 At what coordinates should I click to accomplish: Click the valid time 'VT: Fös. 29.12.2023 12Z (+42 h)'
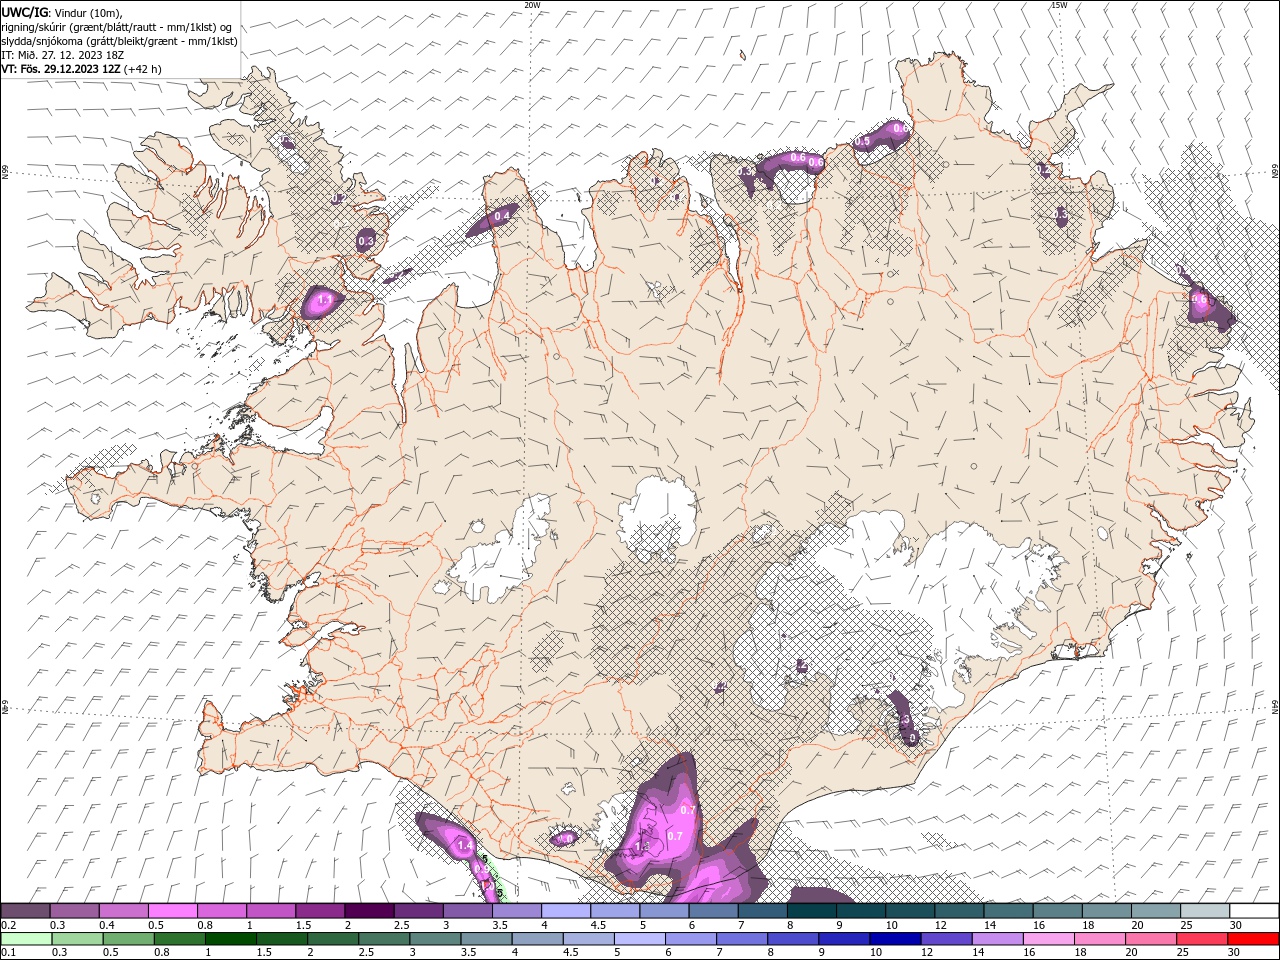(x=81, y=69)
